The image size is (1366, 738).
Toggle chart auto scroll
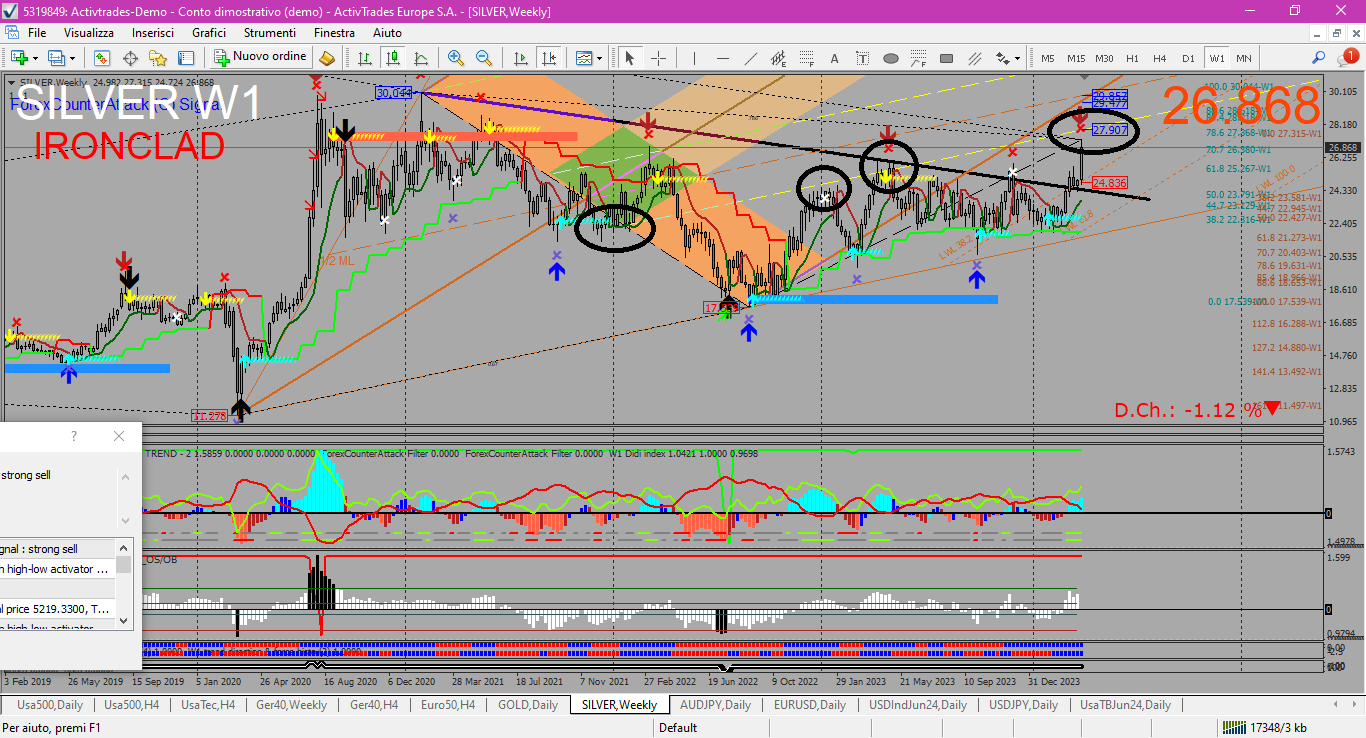(x=521, y=58)
